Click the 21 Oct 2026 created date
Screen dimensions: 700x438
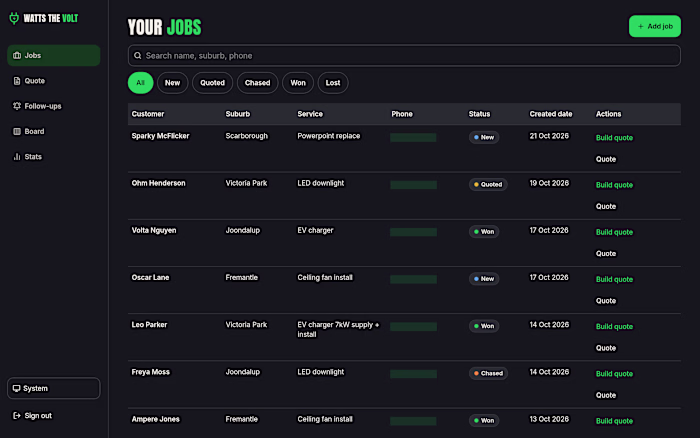coord(549,136)
